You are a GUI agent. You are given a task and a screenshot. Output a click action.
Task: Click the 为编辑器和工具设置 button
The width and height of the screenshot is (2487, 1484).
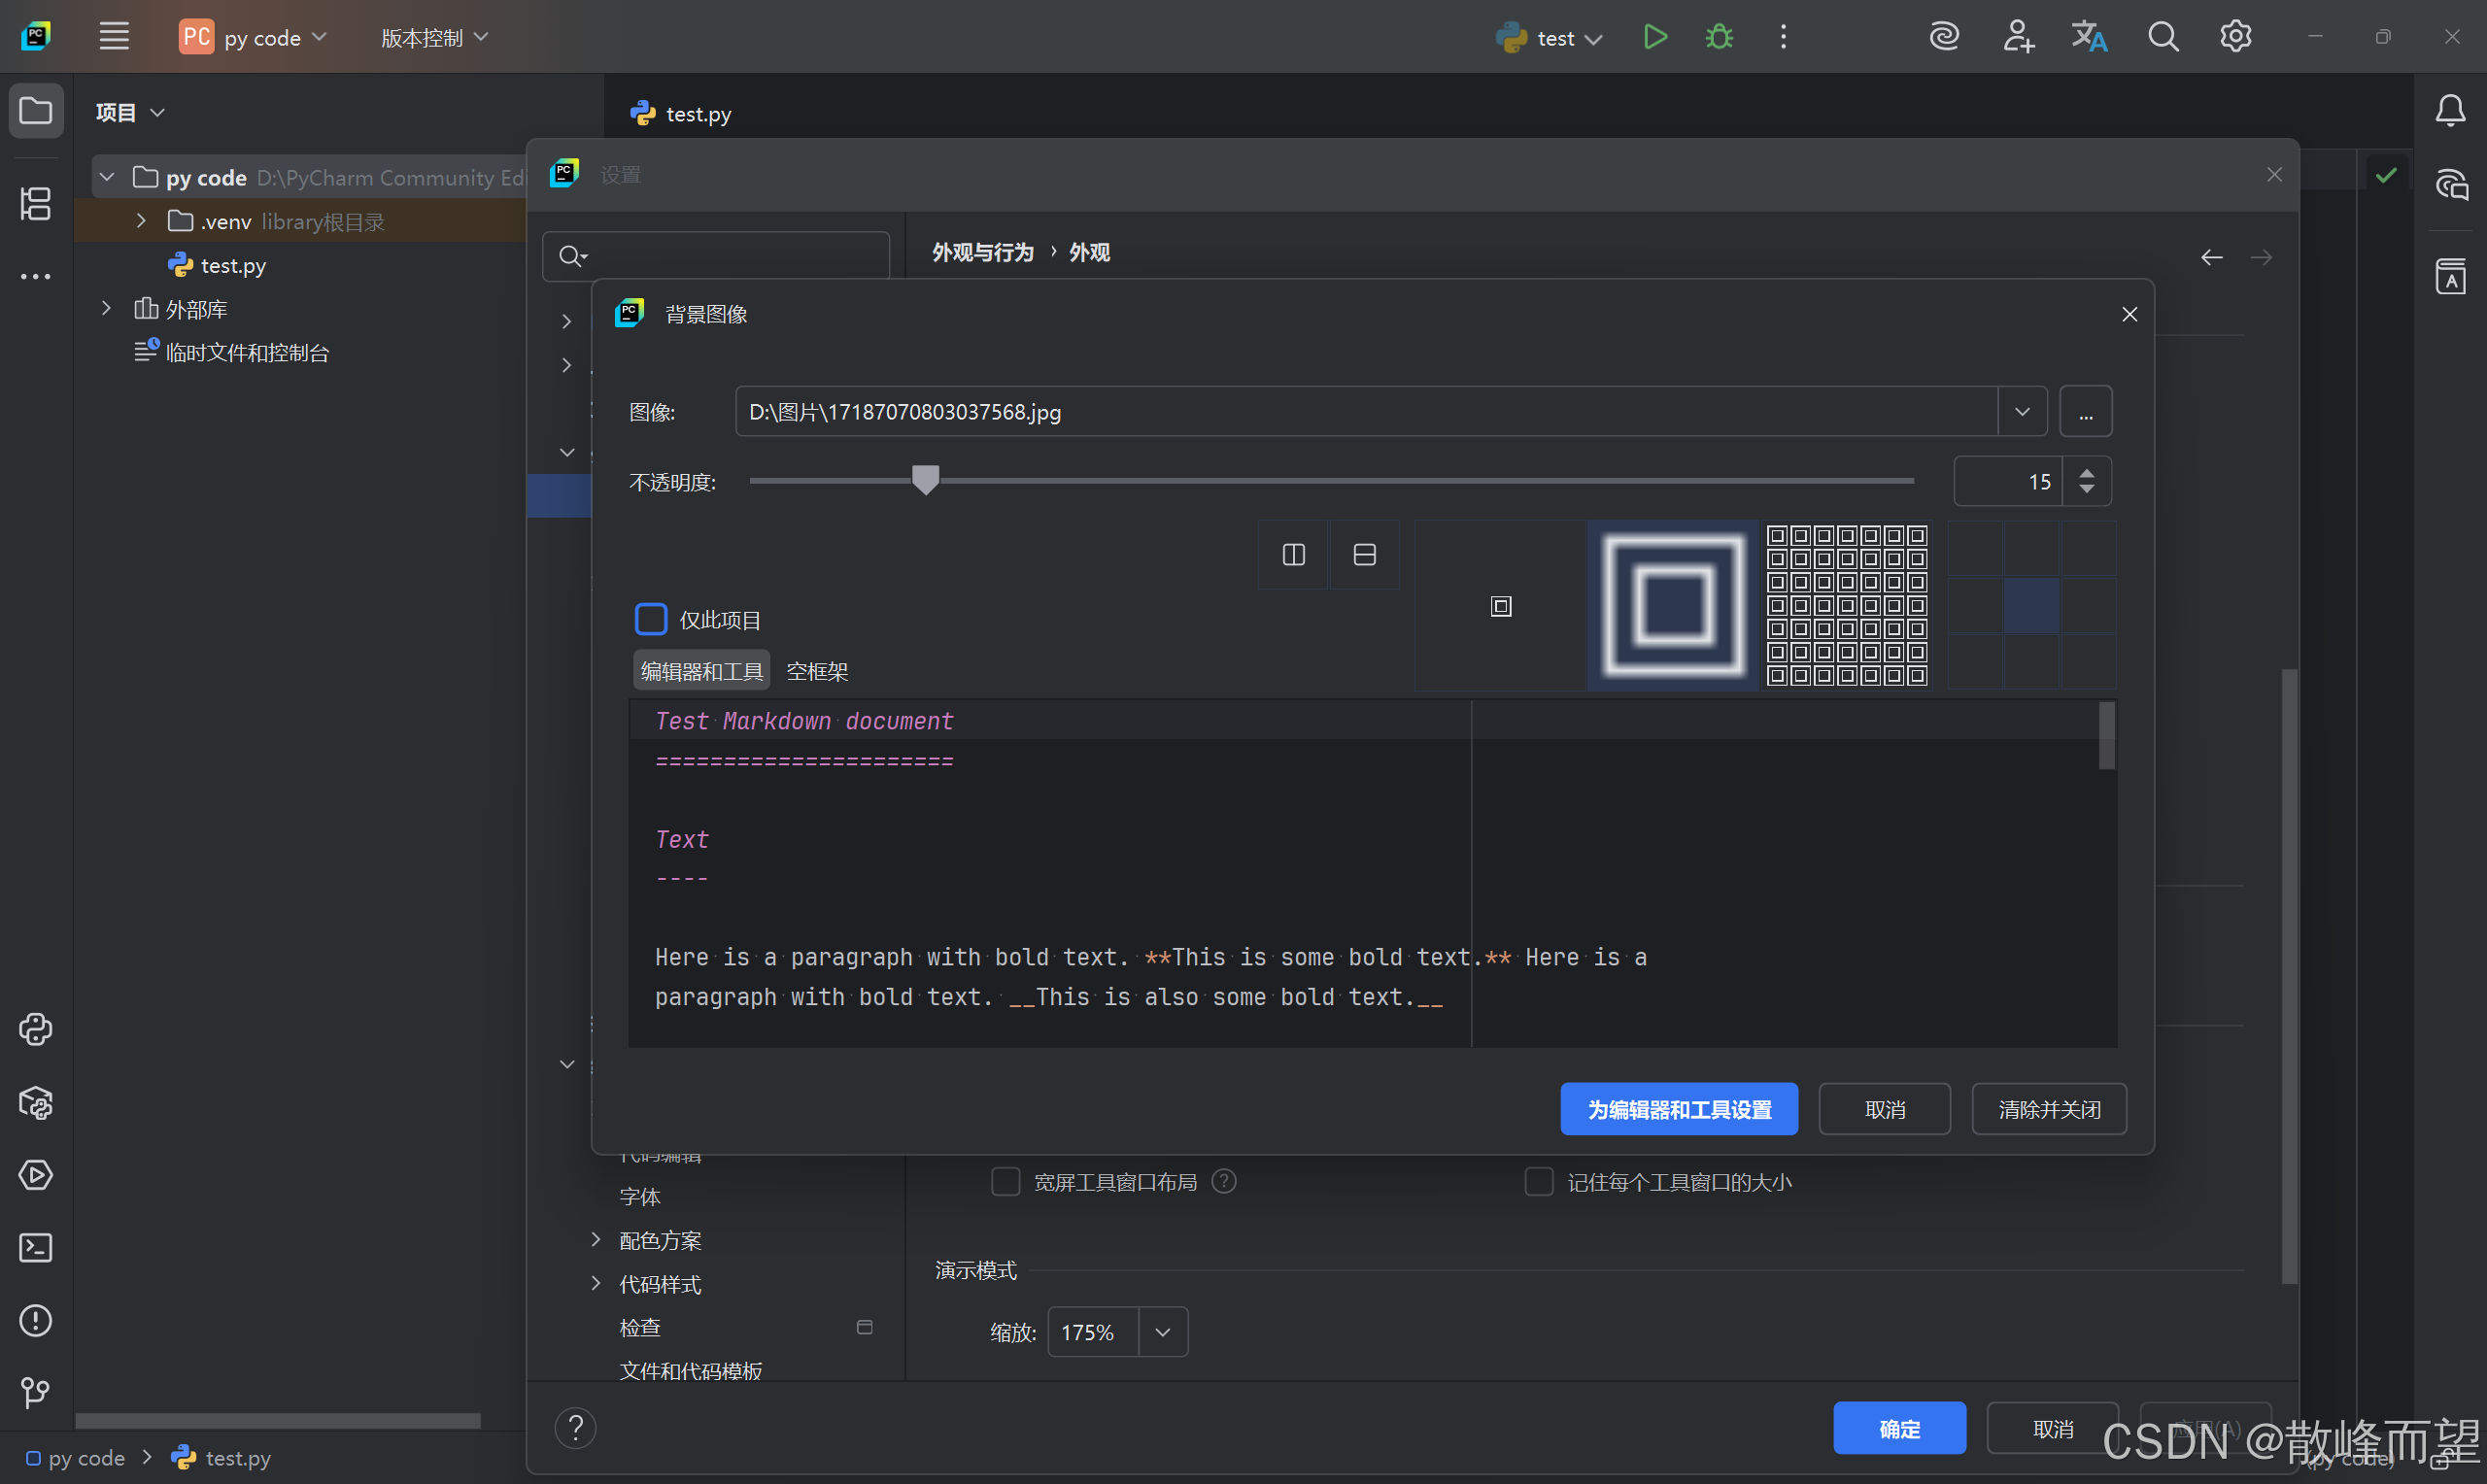(x=1678, y=1109)
